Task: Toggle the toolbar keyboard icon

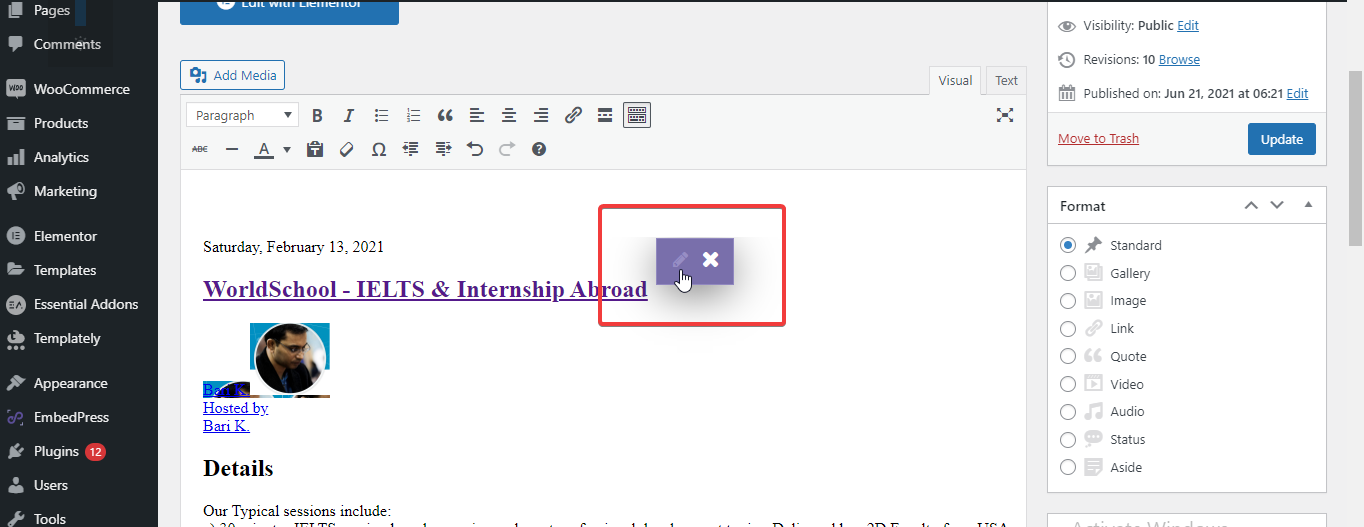Action: click(637, 115)
